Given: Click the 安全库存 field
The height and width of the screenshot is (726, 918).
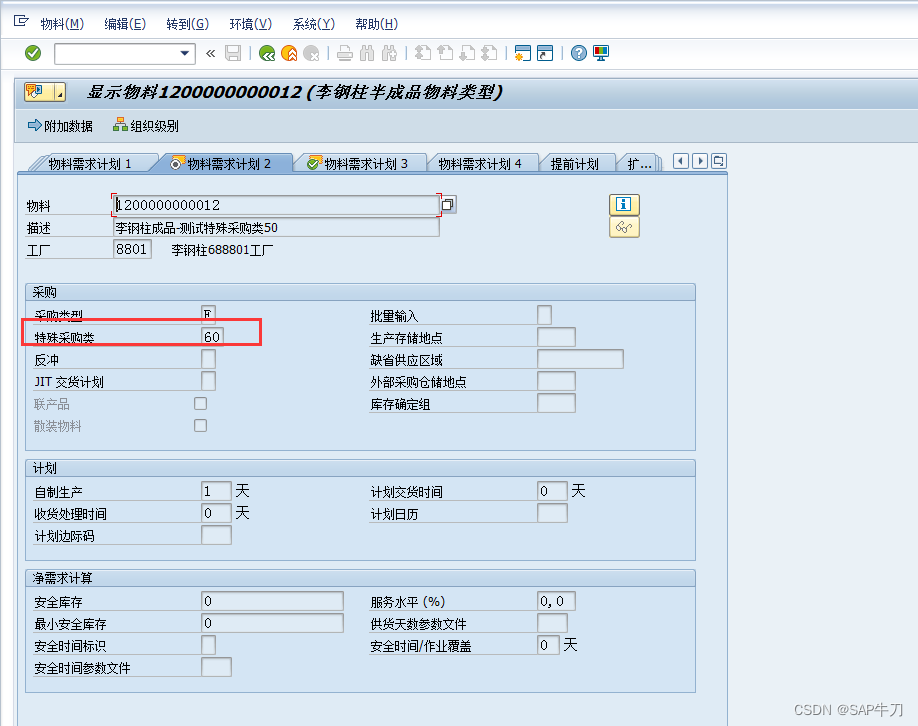Looking at the screenshot, I should pyautogui.click(x=272, y=601).
